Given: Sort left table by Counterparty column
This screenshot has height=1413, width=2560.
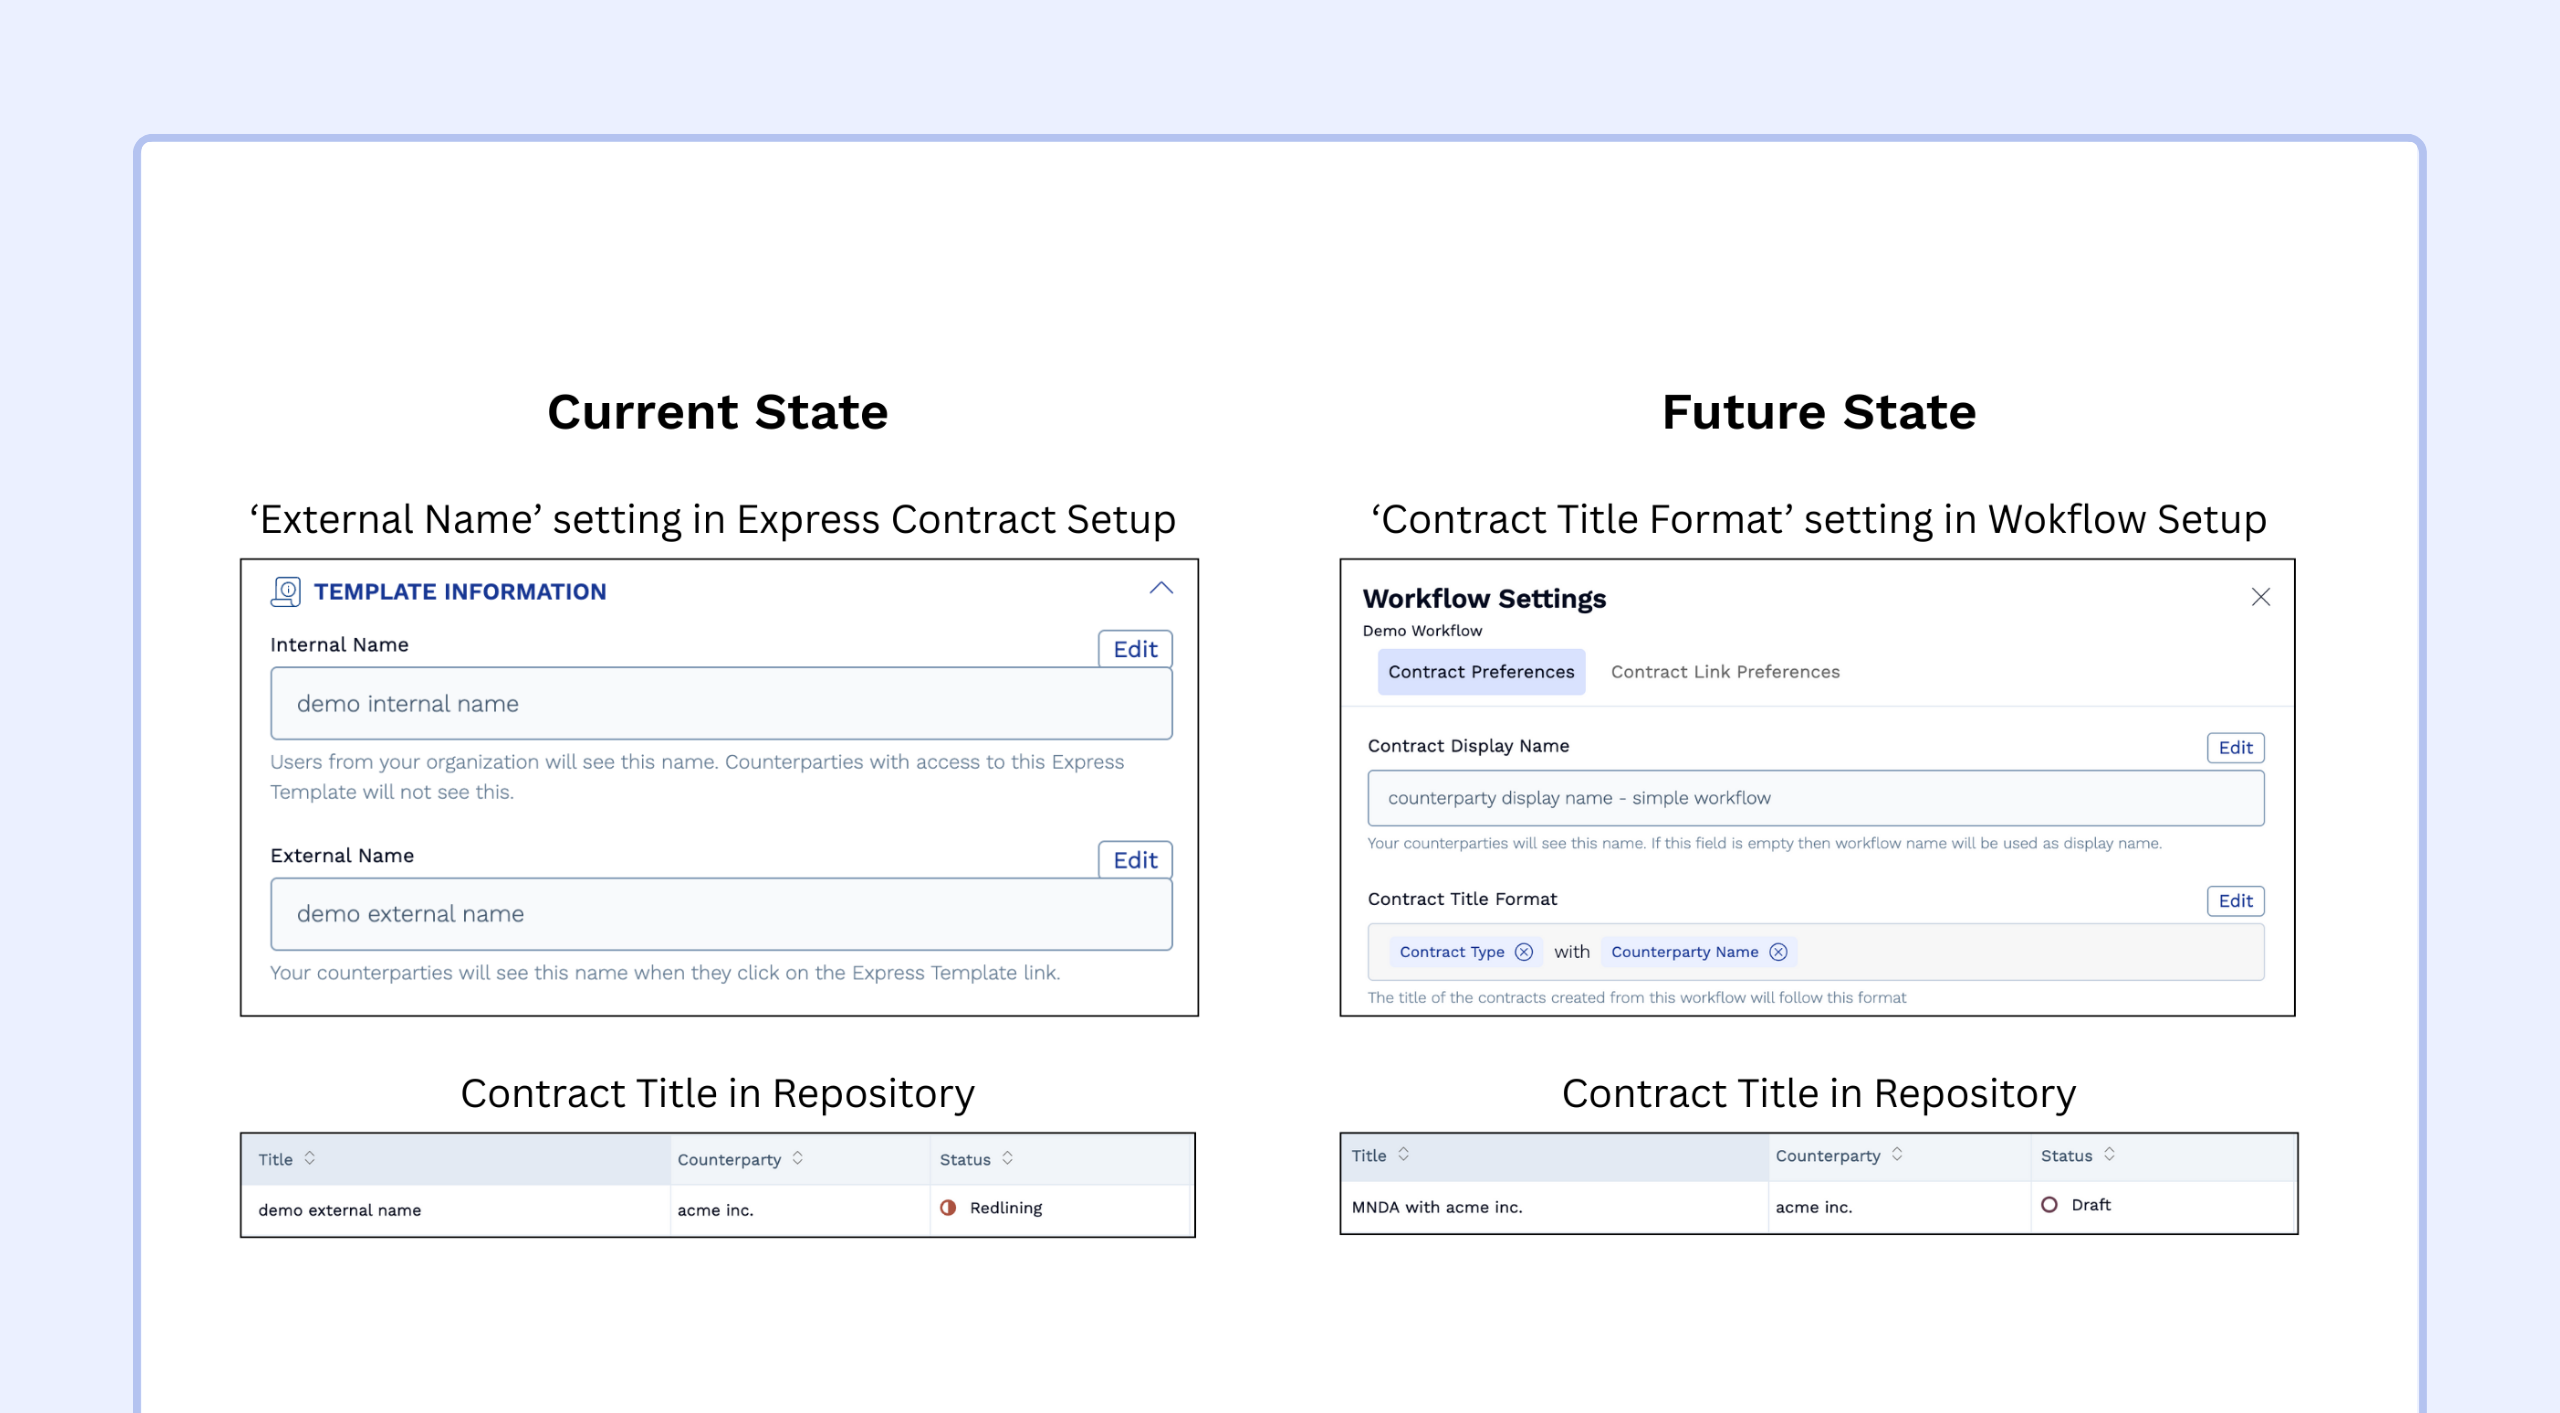Looking at the screenshot, I should point(797,1158).
